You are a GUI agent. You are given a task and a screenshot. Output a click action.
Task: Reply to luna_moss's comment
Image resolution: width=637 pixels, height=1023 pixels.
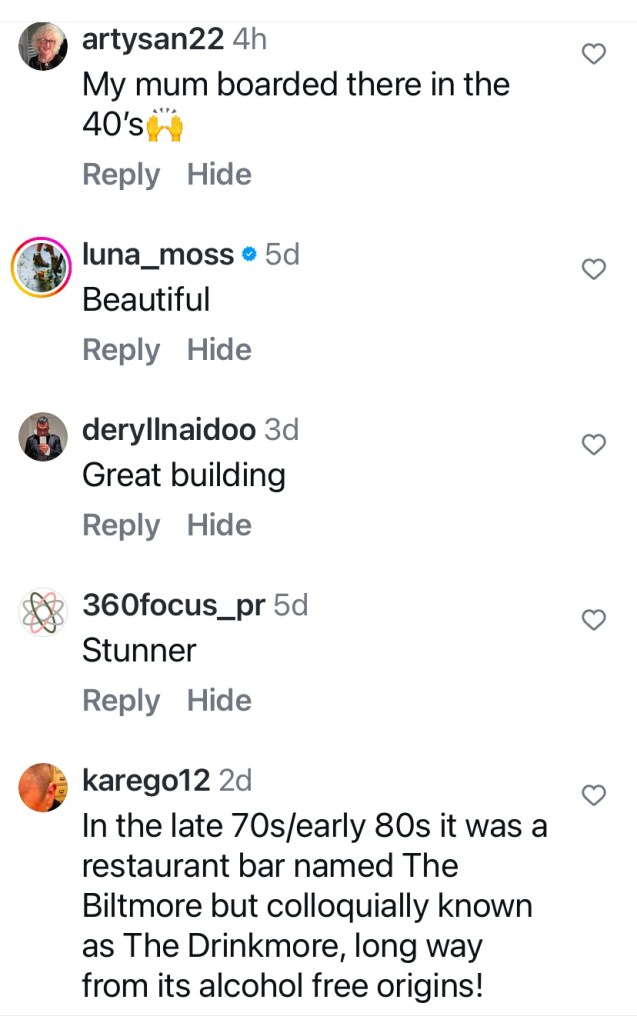121,350
